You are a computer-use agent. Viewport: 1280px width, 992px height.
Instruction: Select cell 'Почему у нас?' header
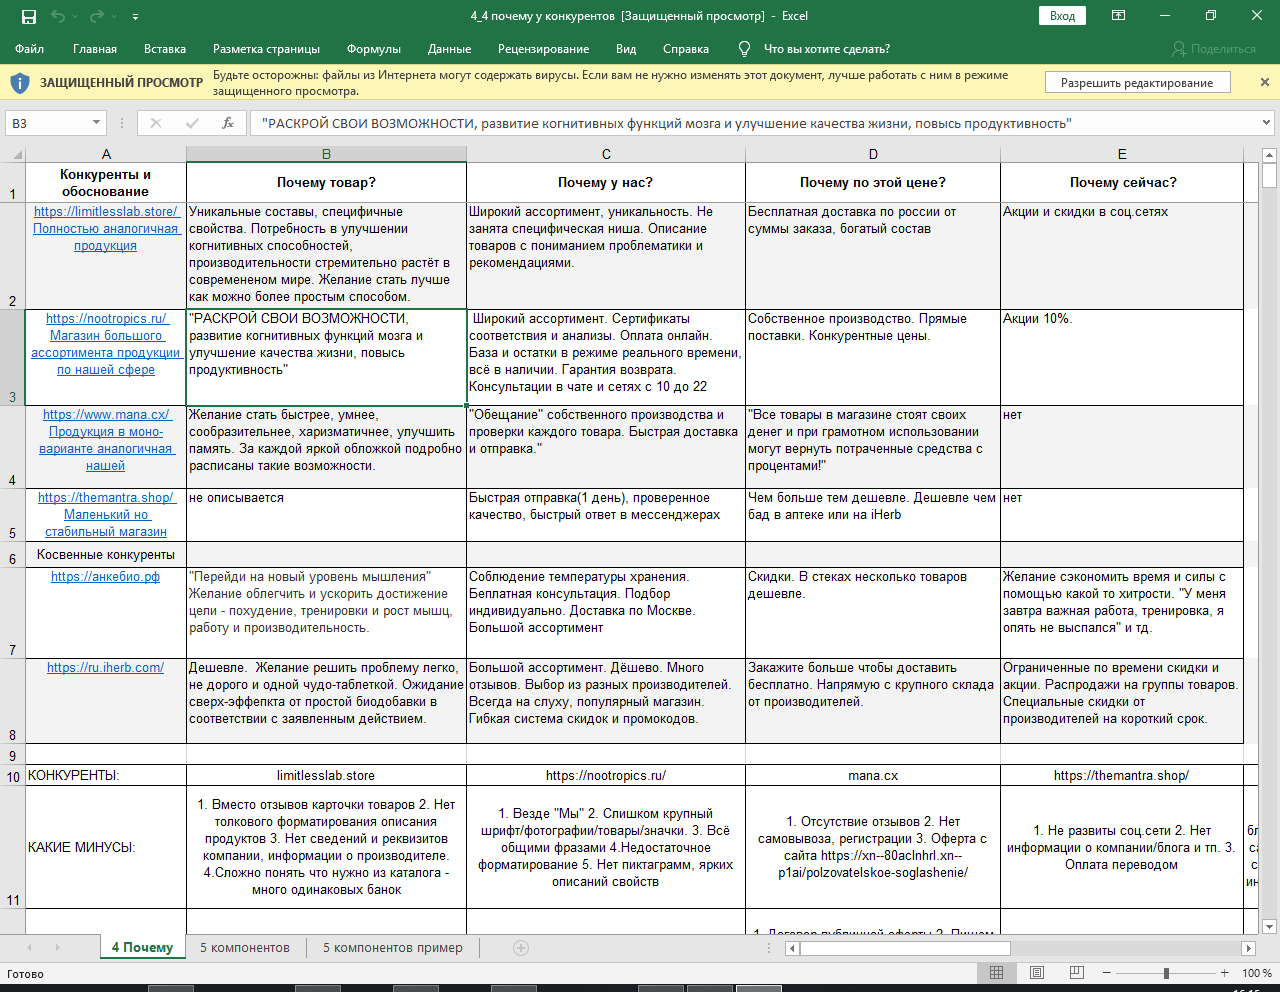pos(606,182)
